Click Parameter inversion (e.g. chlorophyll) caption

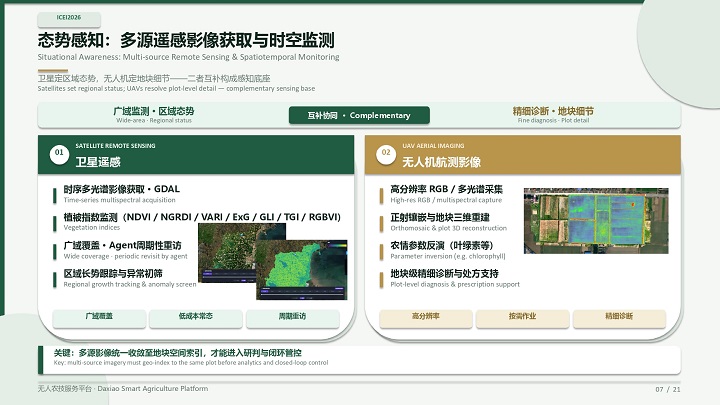pyautogui.click(x=448, y=256)
